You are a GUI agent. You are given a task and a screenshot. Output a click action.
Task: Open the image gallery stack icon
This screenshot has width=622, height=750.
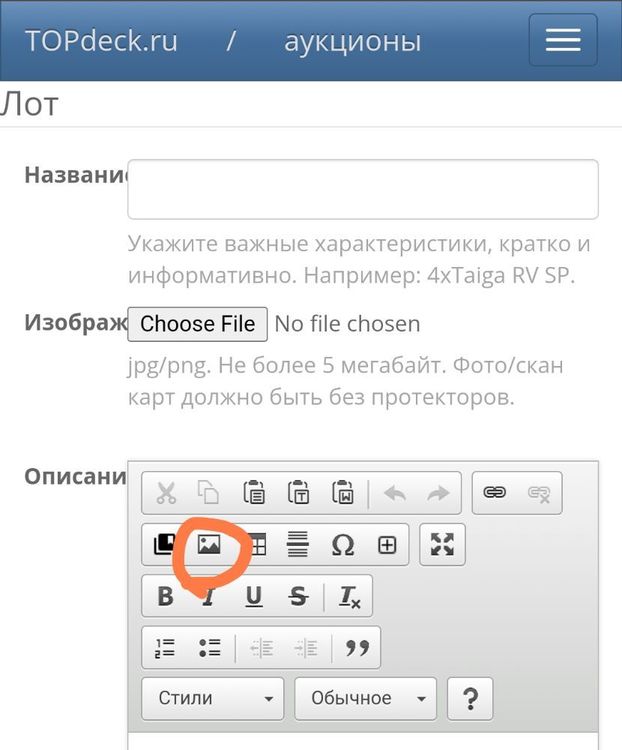(164, 544)
